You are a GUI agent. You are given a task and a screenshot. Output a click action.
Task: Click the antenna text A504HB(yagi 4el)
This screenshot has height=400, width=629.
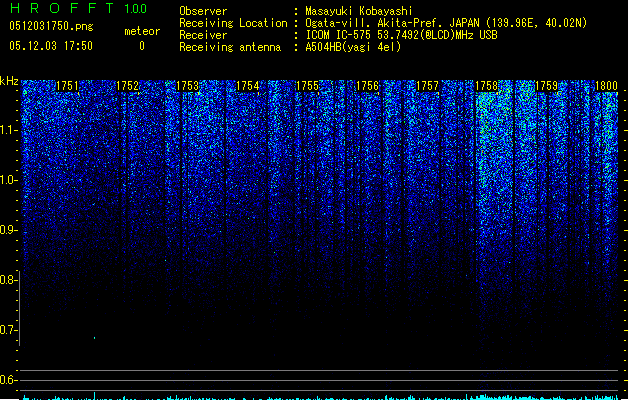point(353,47)
